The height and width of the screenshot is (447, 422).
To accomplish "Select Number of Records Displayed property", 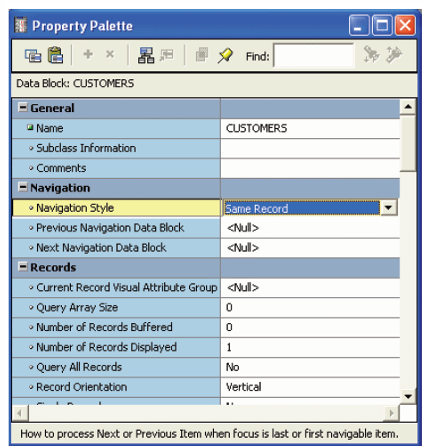I will pyautogui.click(x=116, y=347).
